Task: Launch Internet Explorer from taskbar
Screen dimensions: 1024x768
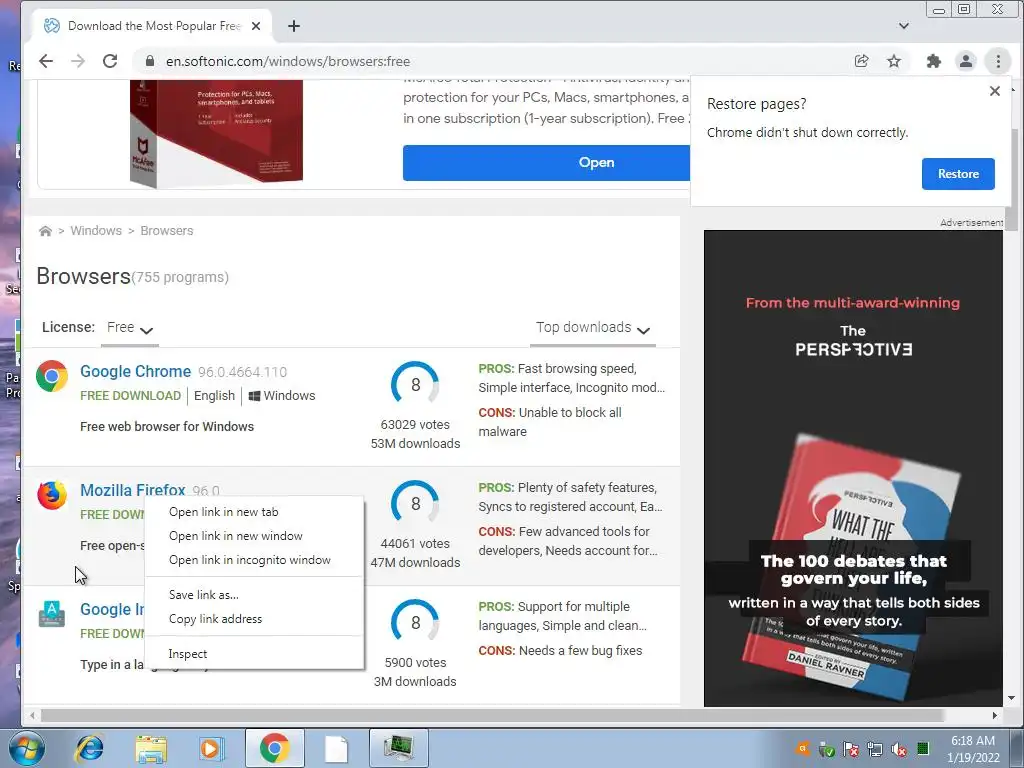Action: click(89, 748)
